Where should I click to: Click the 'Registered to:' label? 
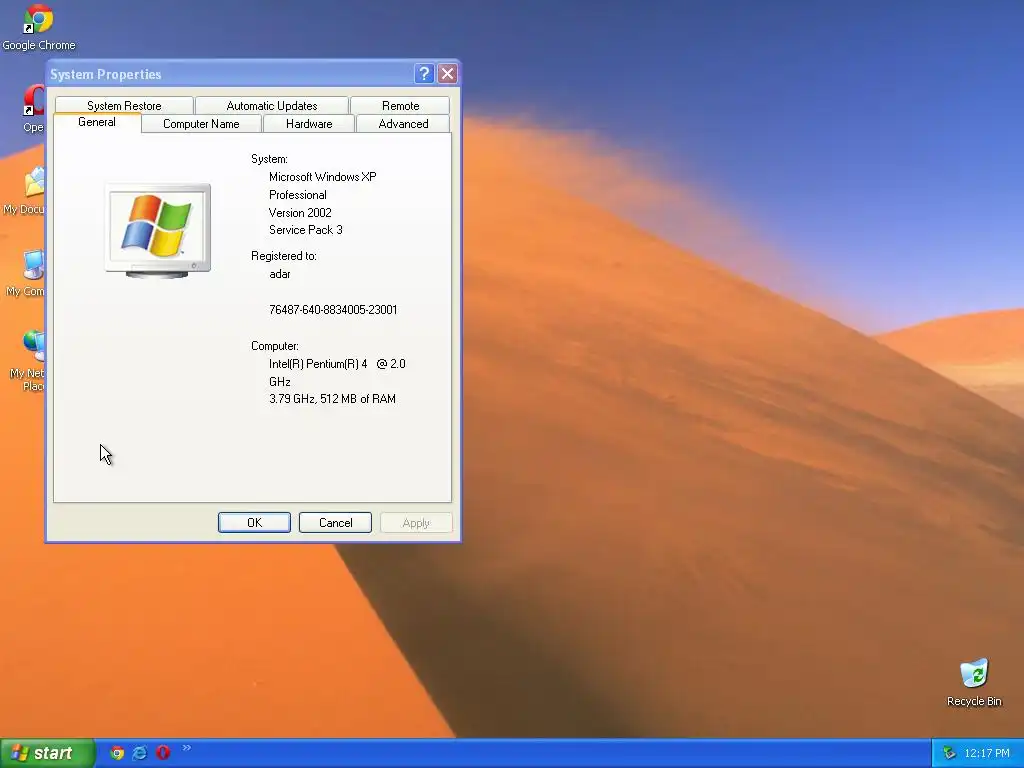click(284, 256)
